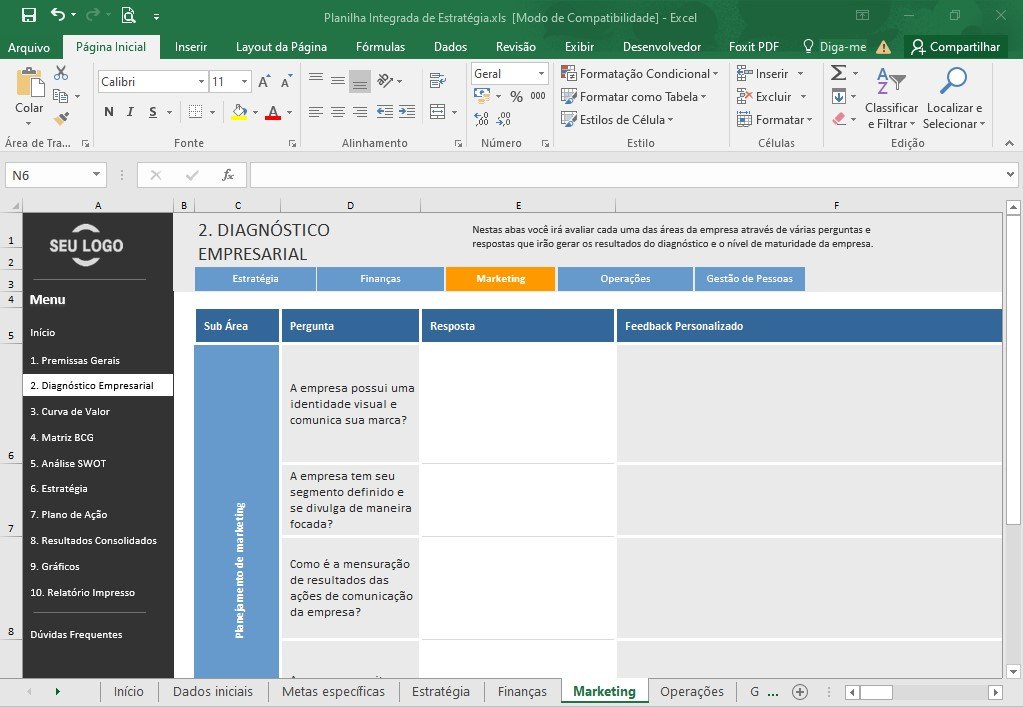Expand Estilos de Célula menu
The height and width of the screenshot is (707, 1023).
[x=617, y=119]
